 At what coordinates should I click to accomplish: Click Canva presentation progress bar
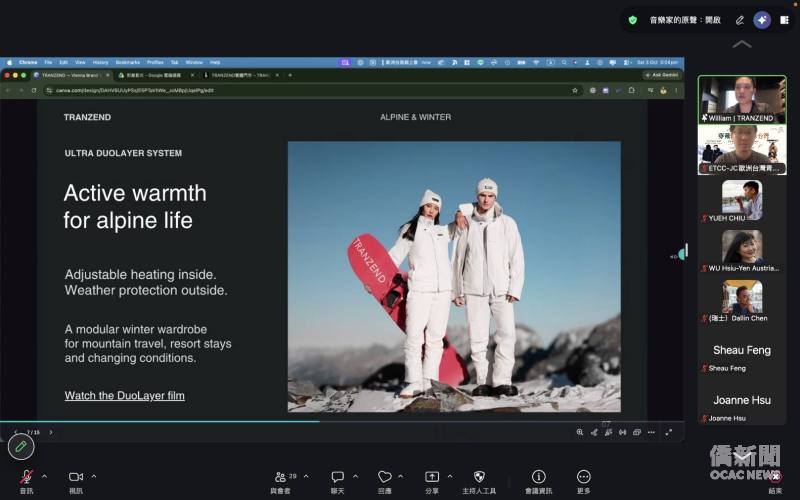[342, 421]
